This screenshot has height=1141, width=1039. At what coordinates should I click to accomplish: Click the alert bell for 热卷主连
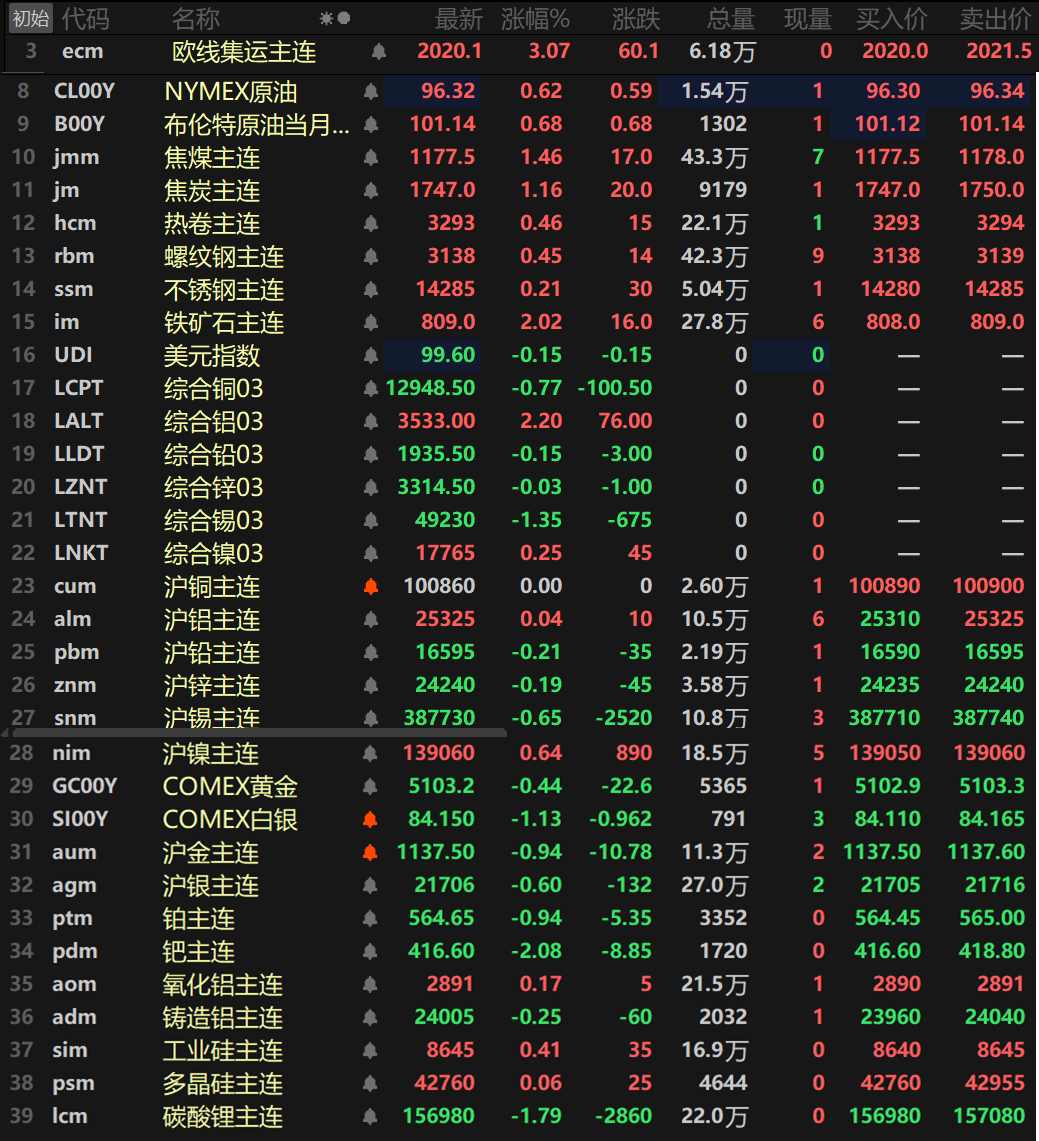click(371, 223)
